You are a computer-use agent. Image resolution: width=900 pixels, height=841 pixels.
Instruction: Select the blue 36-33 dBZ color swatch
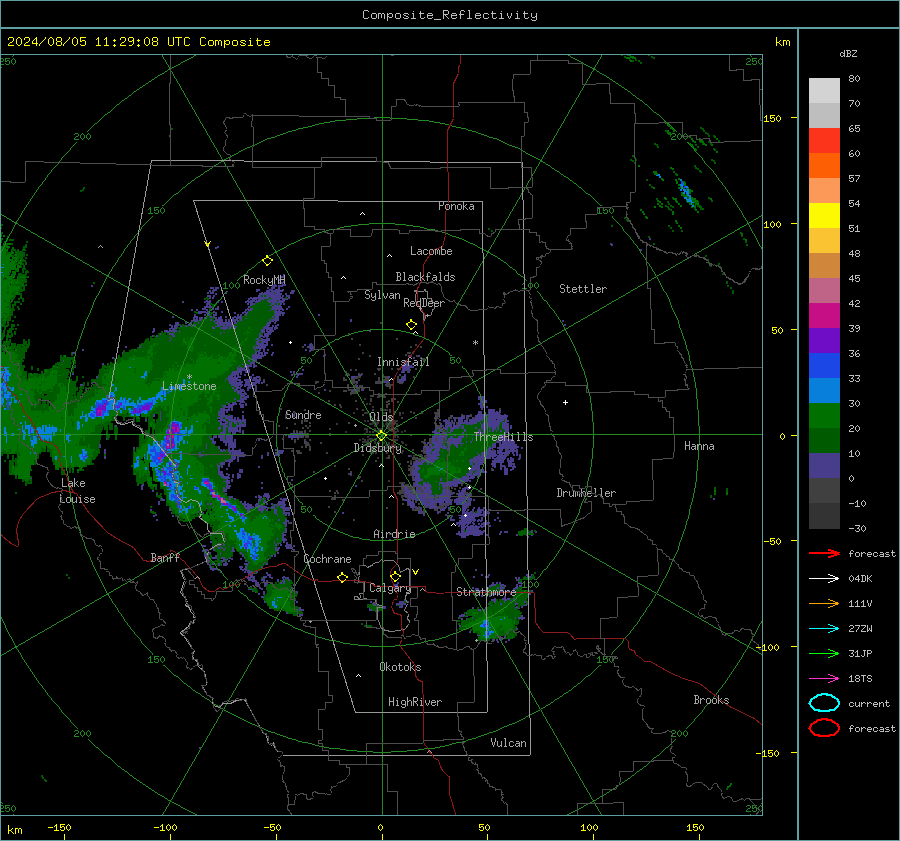[x=824, y=365]
